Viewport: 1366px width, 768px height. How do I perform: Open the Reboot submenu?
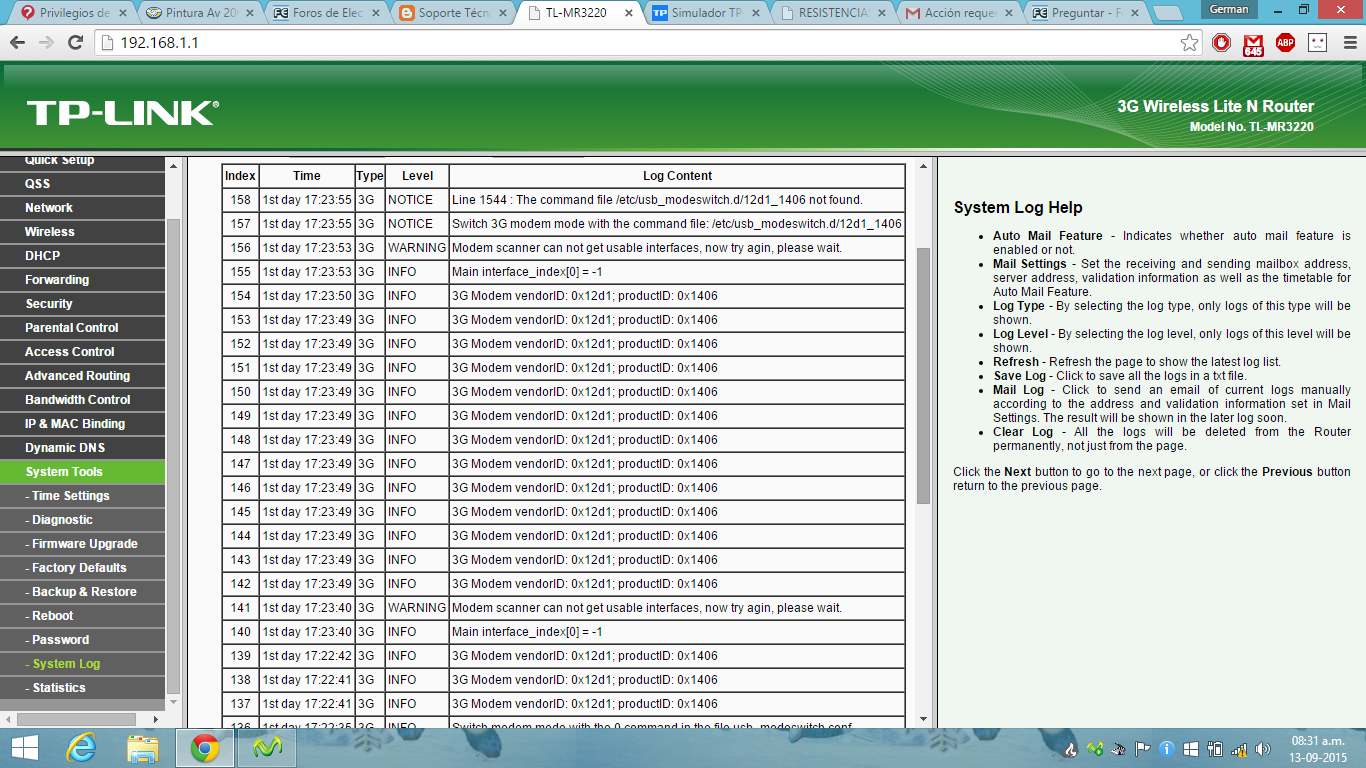pyautogui.click(x=82, y=616)
